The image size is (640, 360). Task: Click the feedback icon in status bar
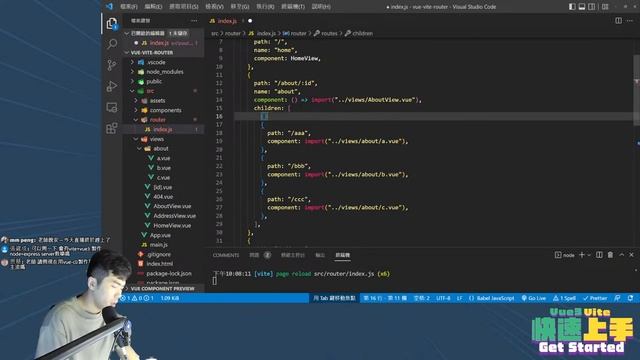[x=617, y=298]
